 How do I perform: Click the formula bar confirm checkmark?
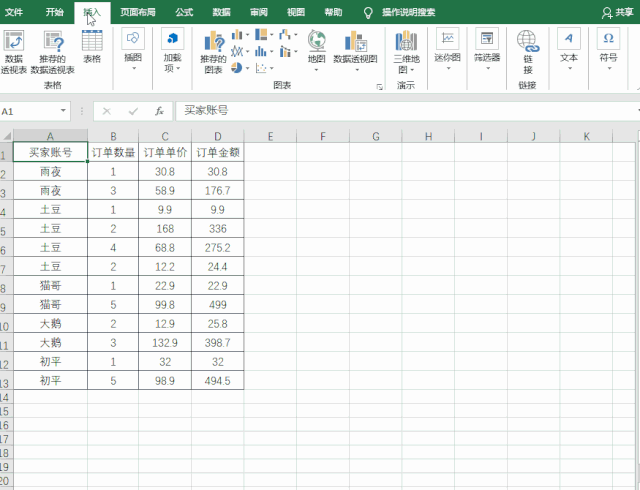coord(133,111)
